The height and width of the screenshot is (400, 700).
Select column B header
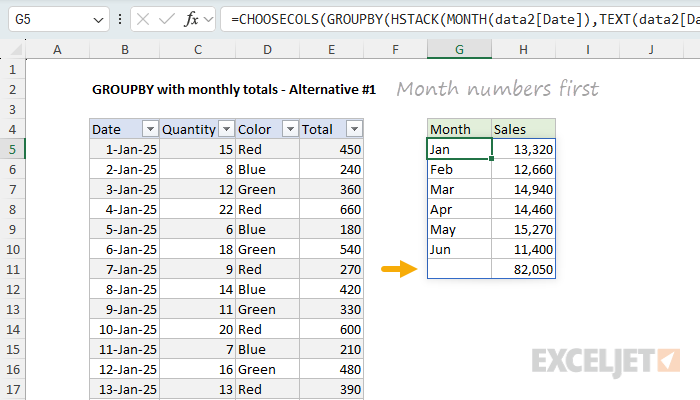tap(125, 50)
